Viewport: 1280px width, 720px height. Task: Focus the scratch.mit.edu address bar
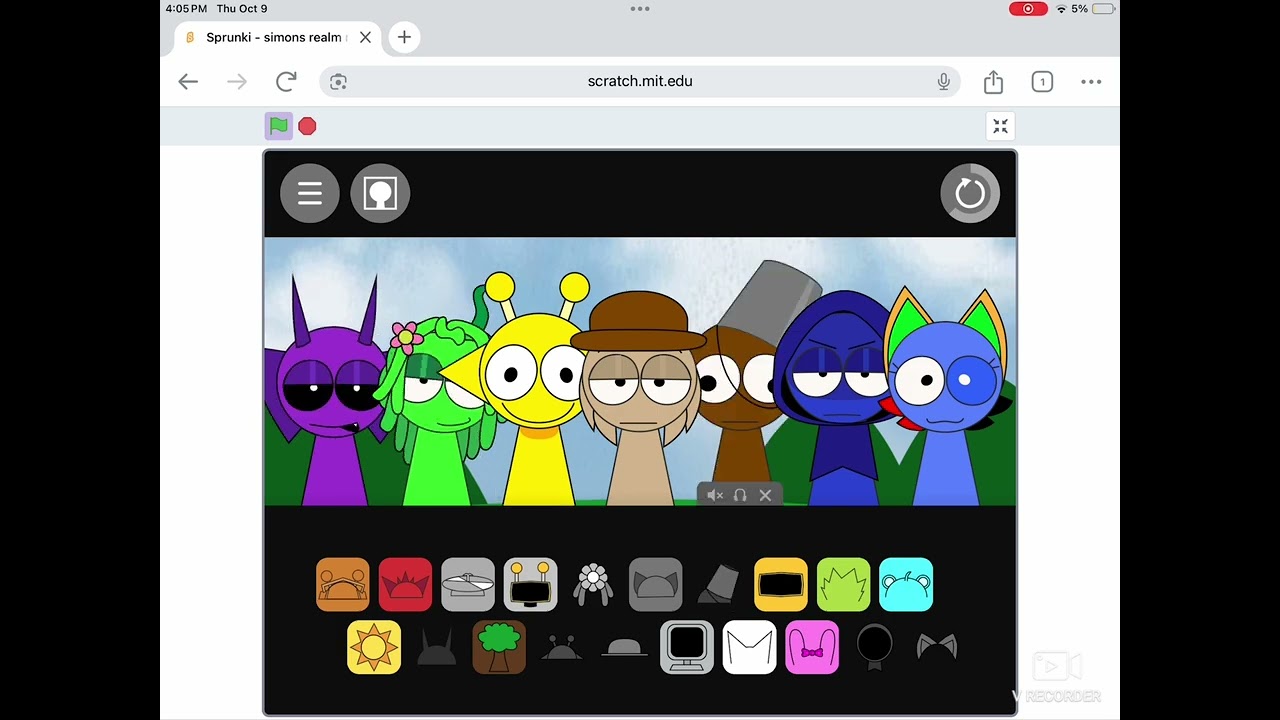tap(640, 82)
